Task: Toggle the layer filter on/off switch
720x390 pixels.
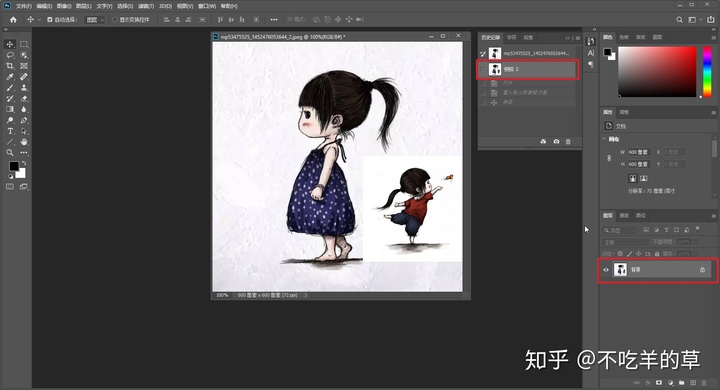Action: click(x=698, y=228)
